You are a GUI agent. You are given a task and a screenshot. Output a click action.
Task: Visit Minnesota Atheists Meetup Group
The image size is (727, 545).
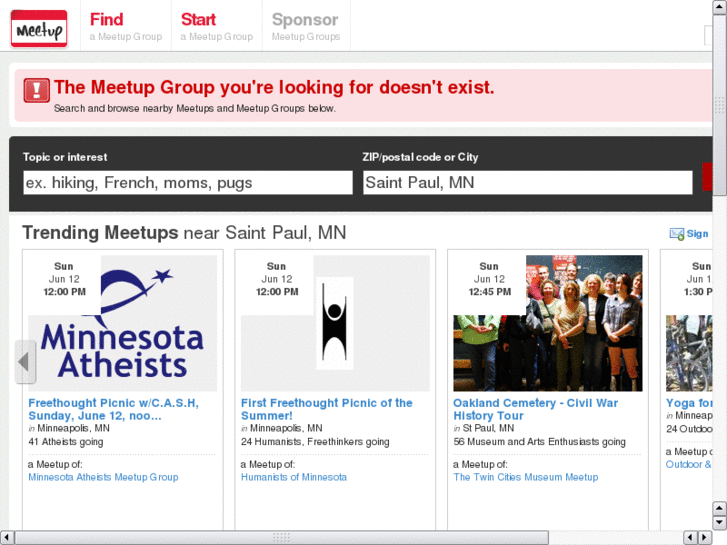coord(103,477)
